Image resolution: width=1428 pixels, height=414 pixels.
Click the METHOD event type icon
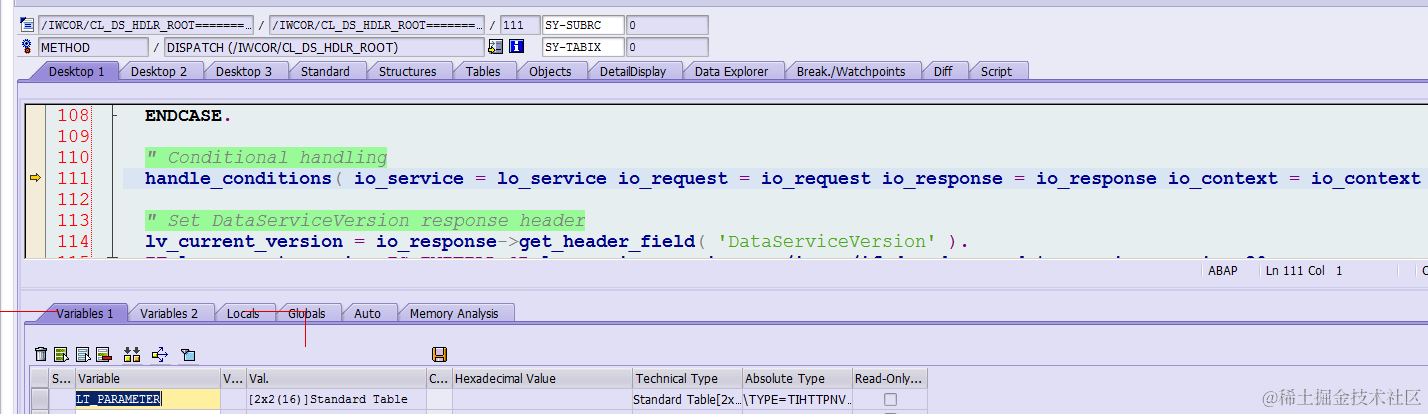(26, 47)
